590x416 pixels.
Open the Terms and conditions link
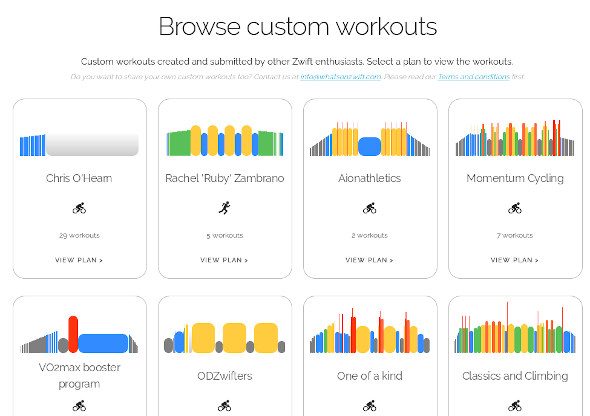point(474,77)
